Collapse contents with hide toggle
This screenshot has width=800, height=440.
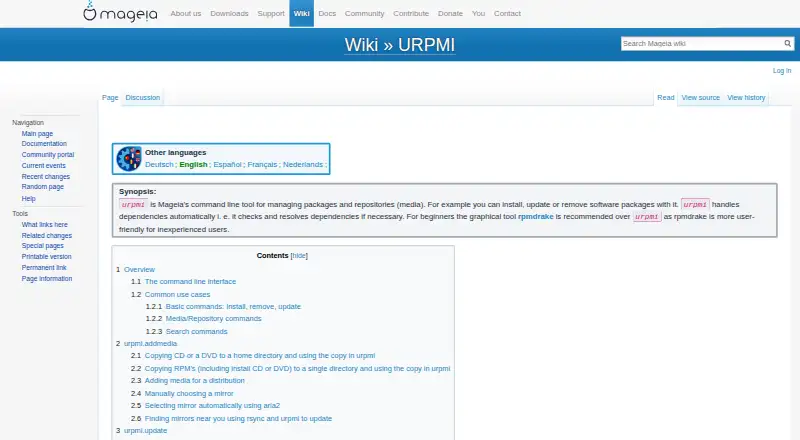299,256
